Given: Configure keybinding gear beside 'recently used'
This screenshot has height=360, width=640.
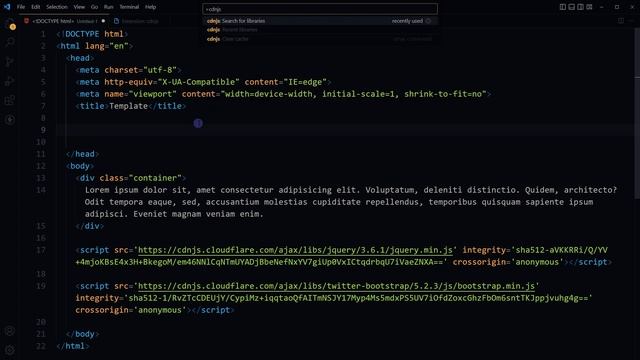Looking at the screenshot, I should [x=428, y=21].
